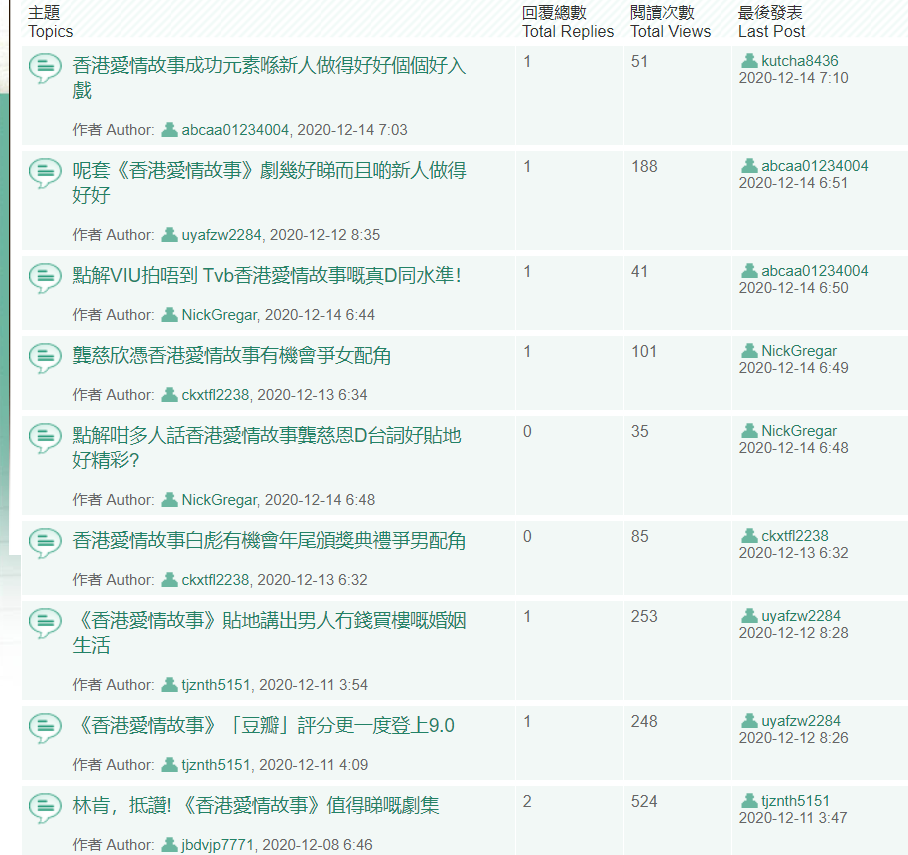Click user icon next to last poster kutcha8436

[749, 61]
